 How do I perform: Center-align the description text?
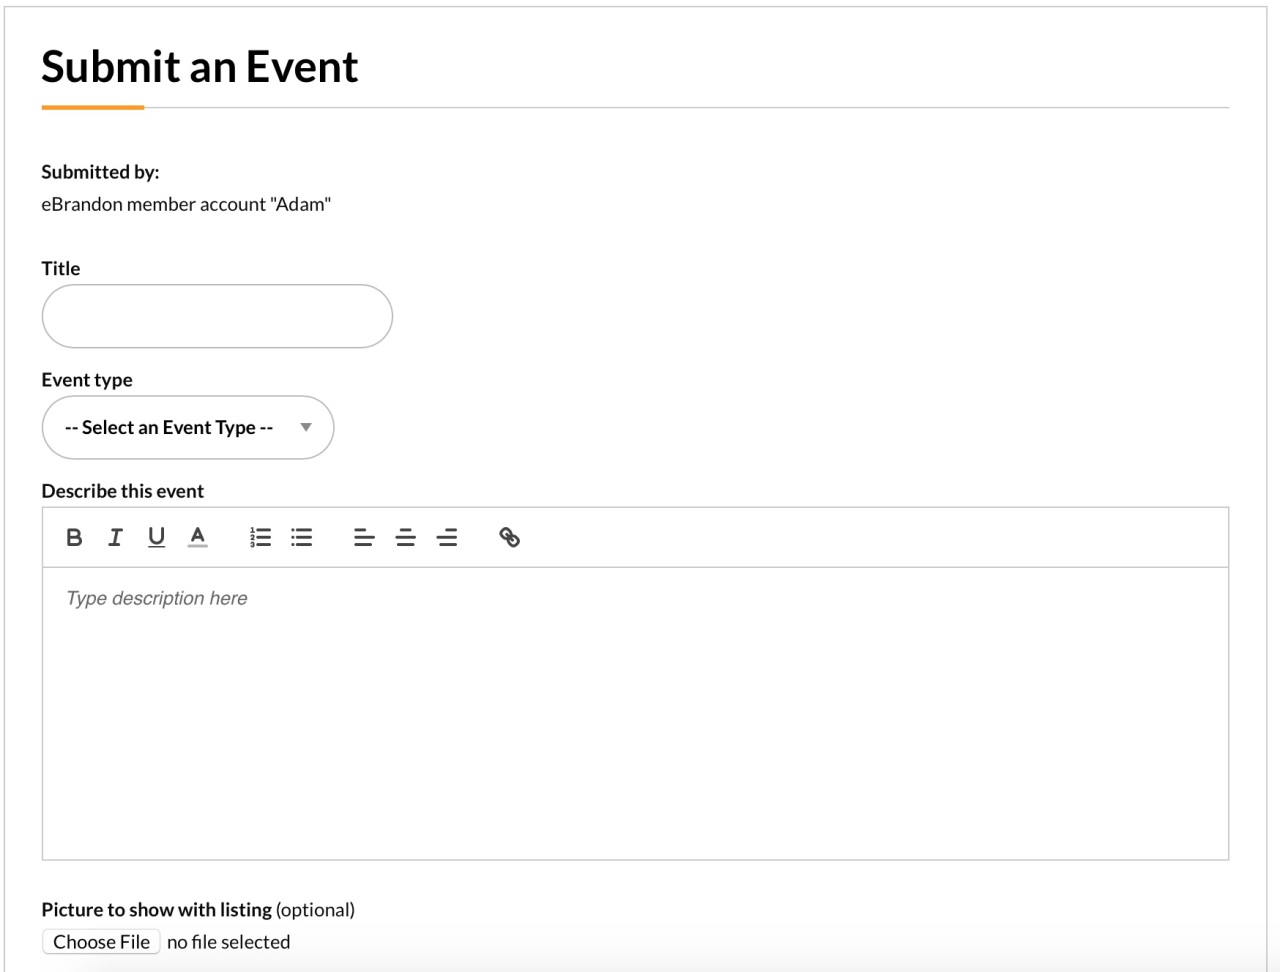405,538
